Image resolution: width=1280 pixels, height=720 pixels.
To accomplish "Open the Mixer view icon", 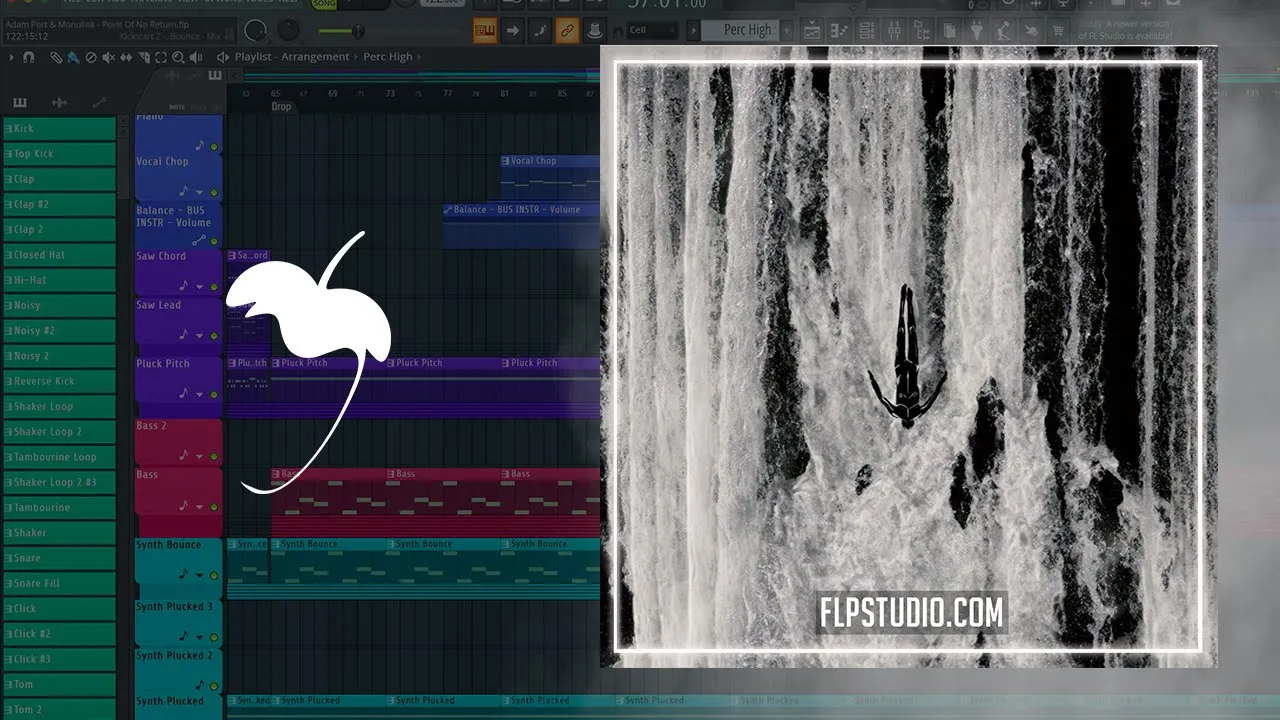I will point(893,31).
